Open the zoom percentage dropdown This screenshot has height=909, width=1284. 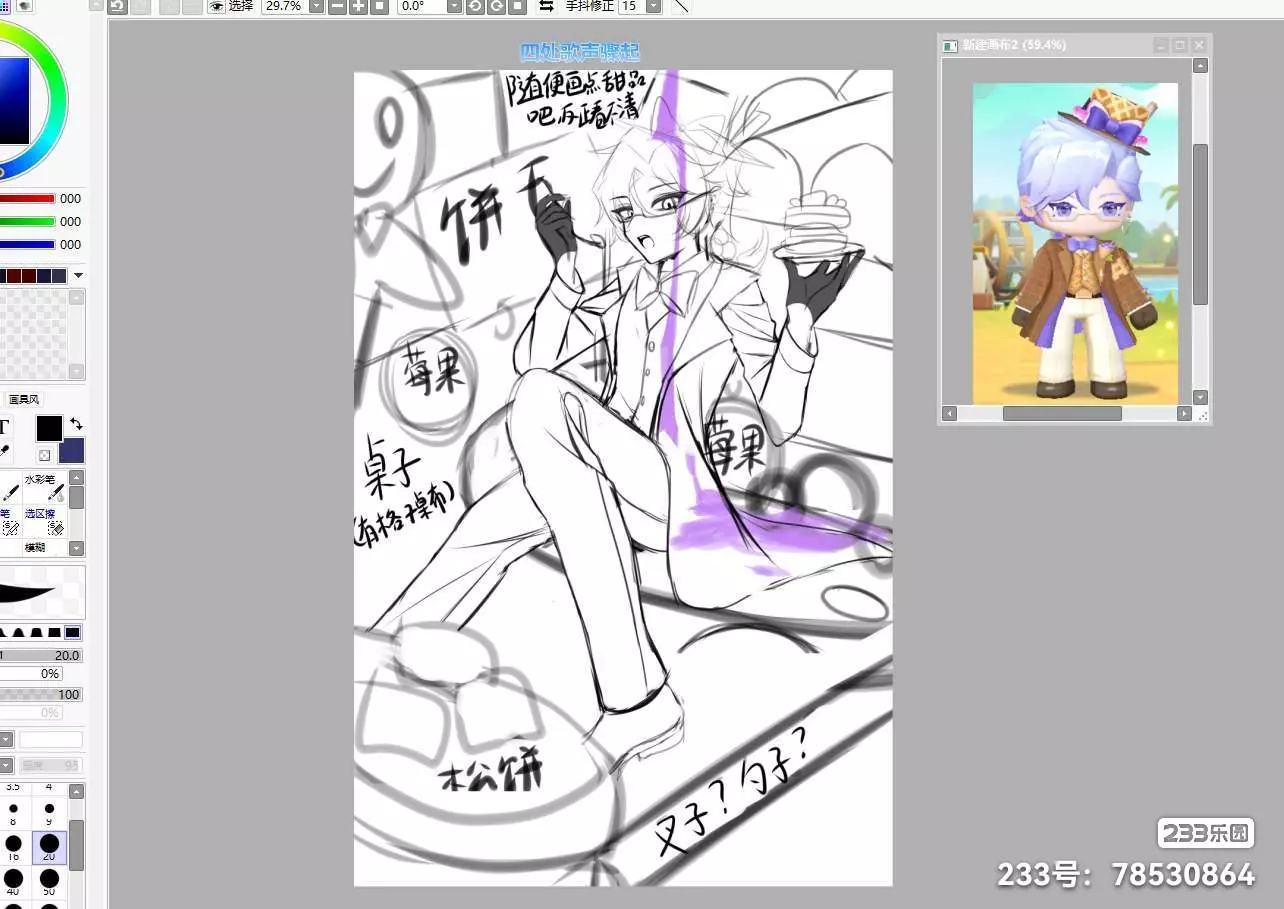[316, 6]
